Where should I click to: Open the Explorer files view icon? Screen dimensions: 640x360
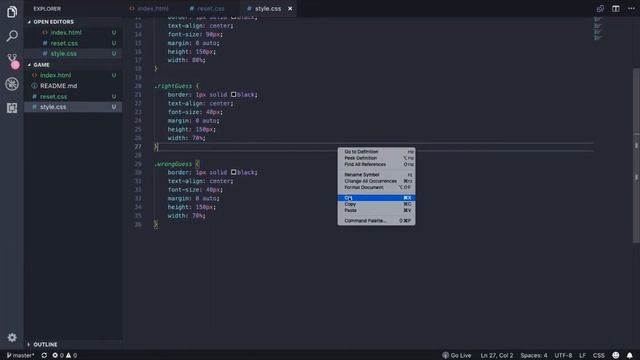click(12, 12)
